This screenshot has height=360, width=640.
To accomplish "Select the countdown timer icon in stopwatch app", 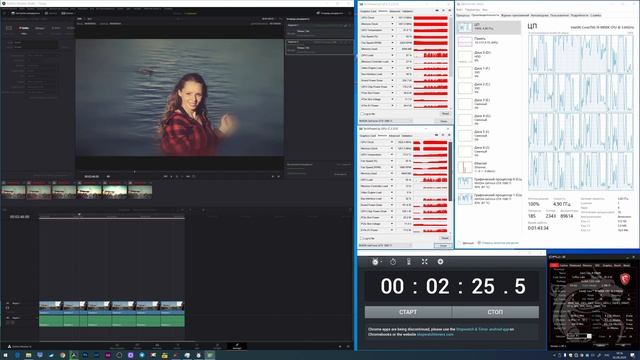I will [393, 262].
